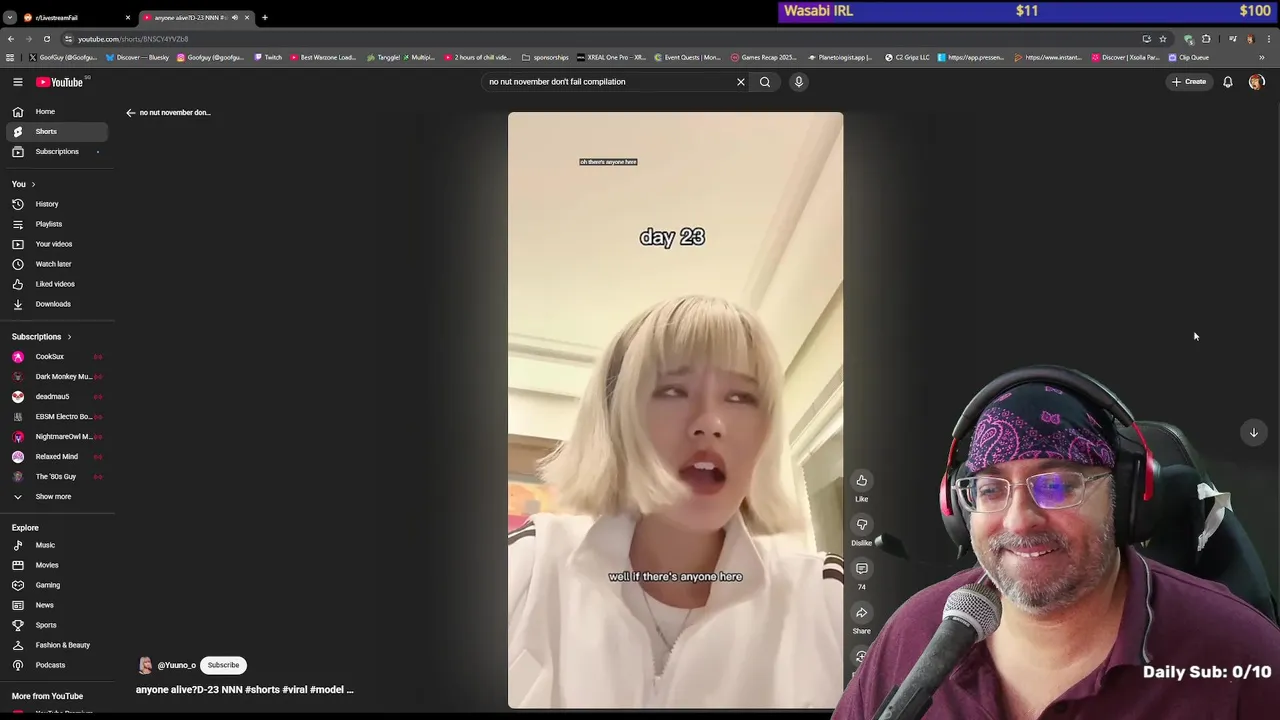
Task: Open the YouTube account avatar menu
Action: coord(1257,82)
